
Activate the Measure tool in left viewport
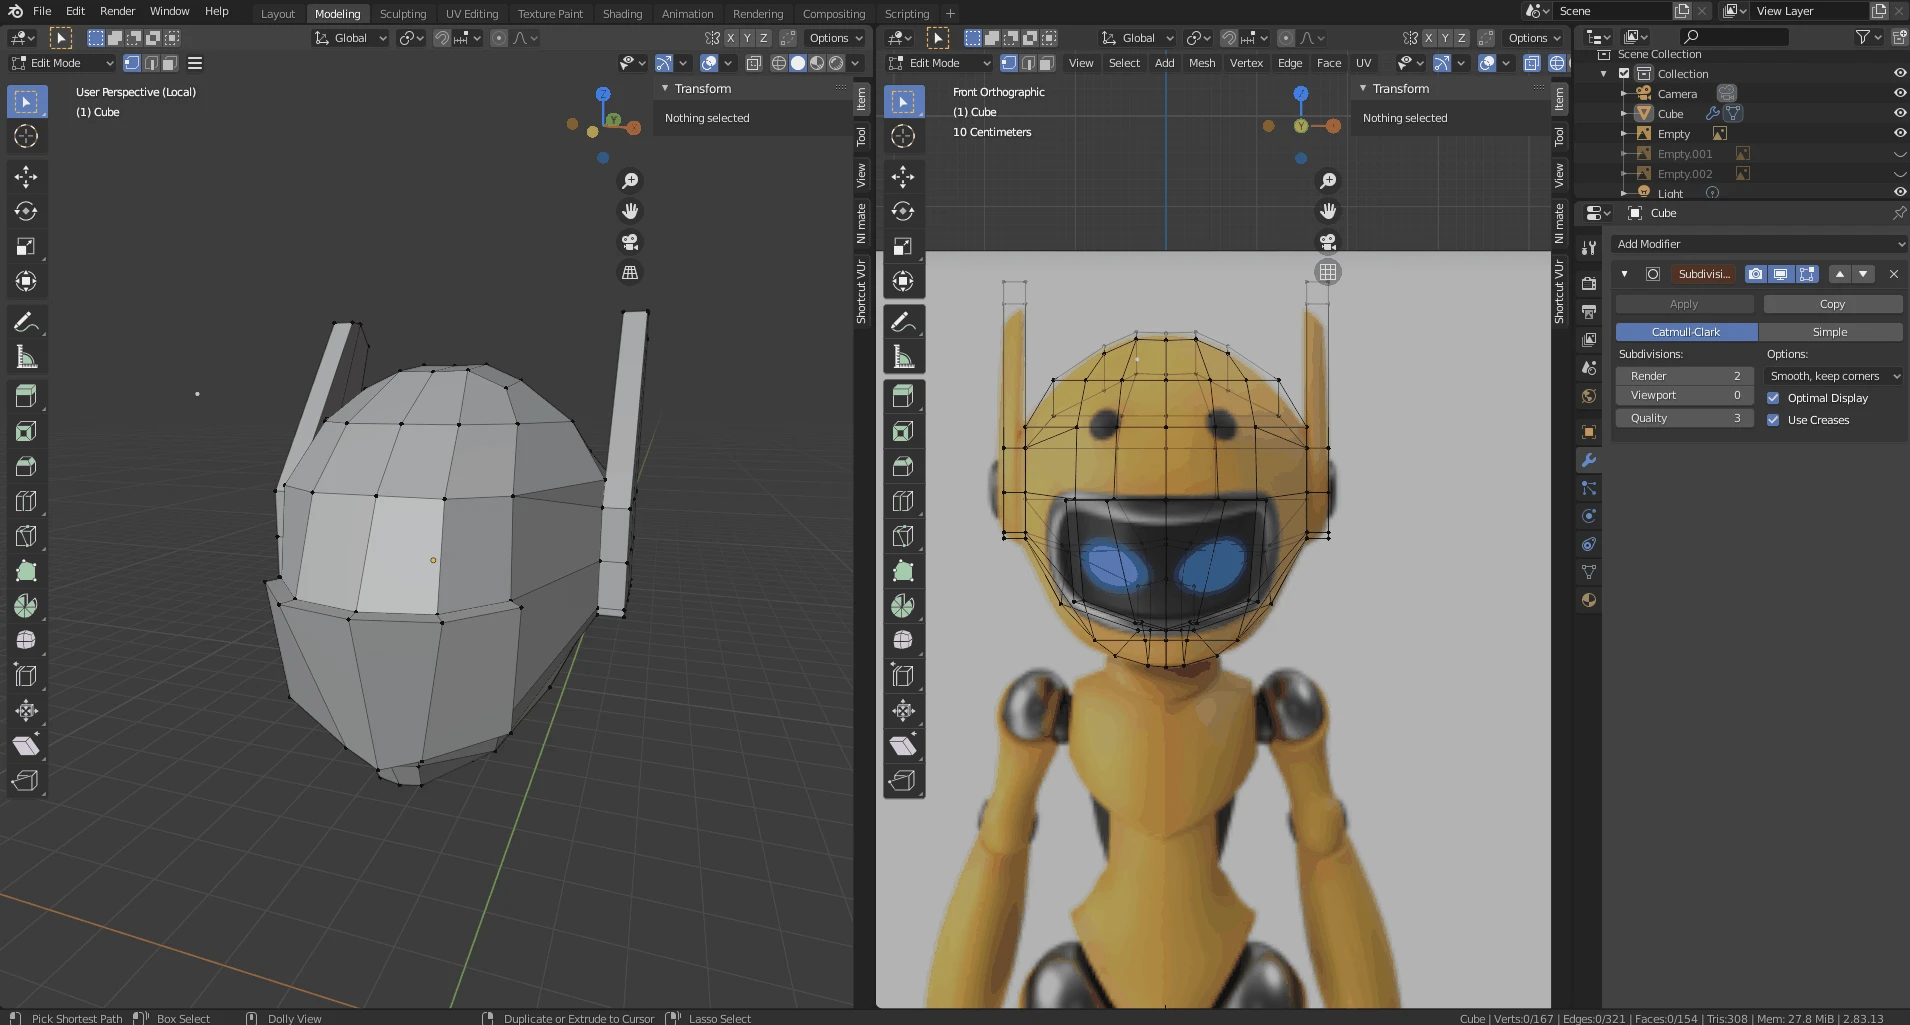tap(26, 357)
